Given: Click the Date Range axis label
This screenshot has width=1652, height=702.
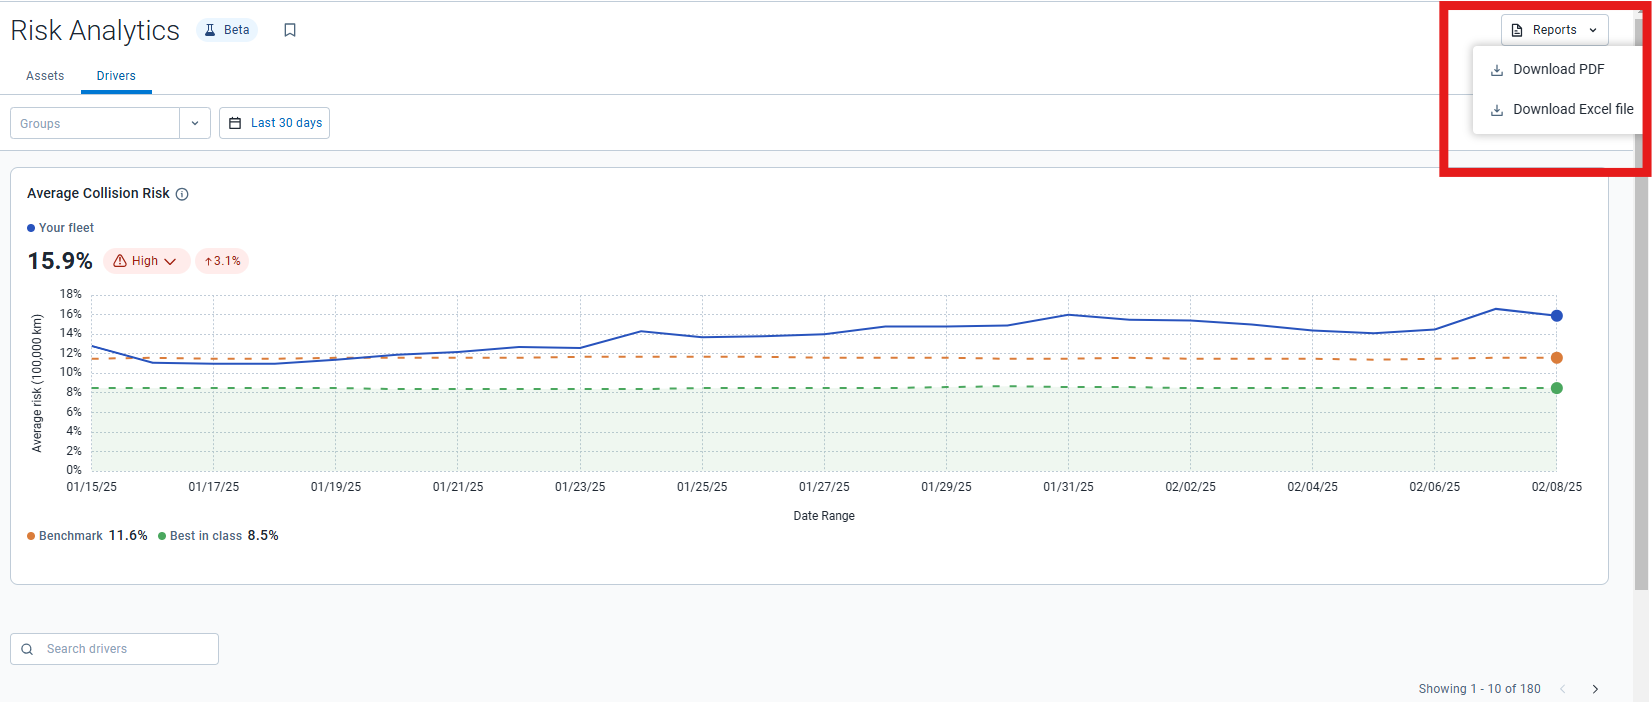Looking at the screenshot, I should pyautogui.click(x=824, y=516).
